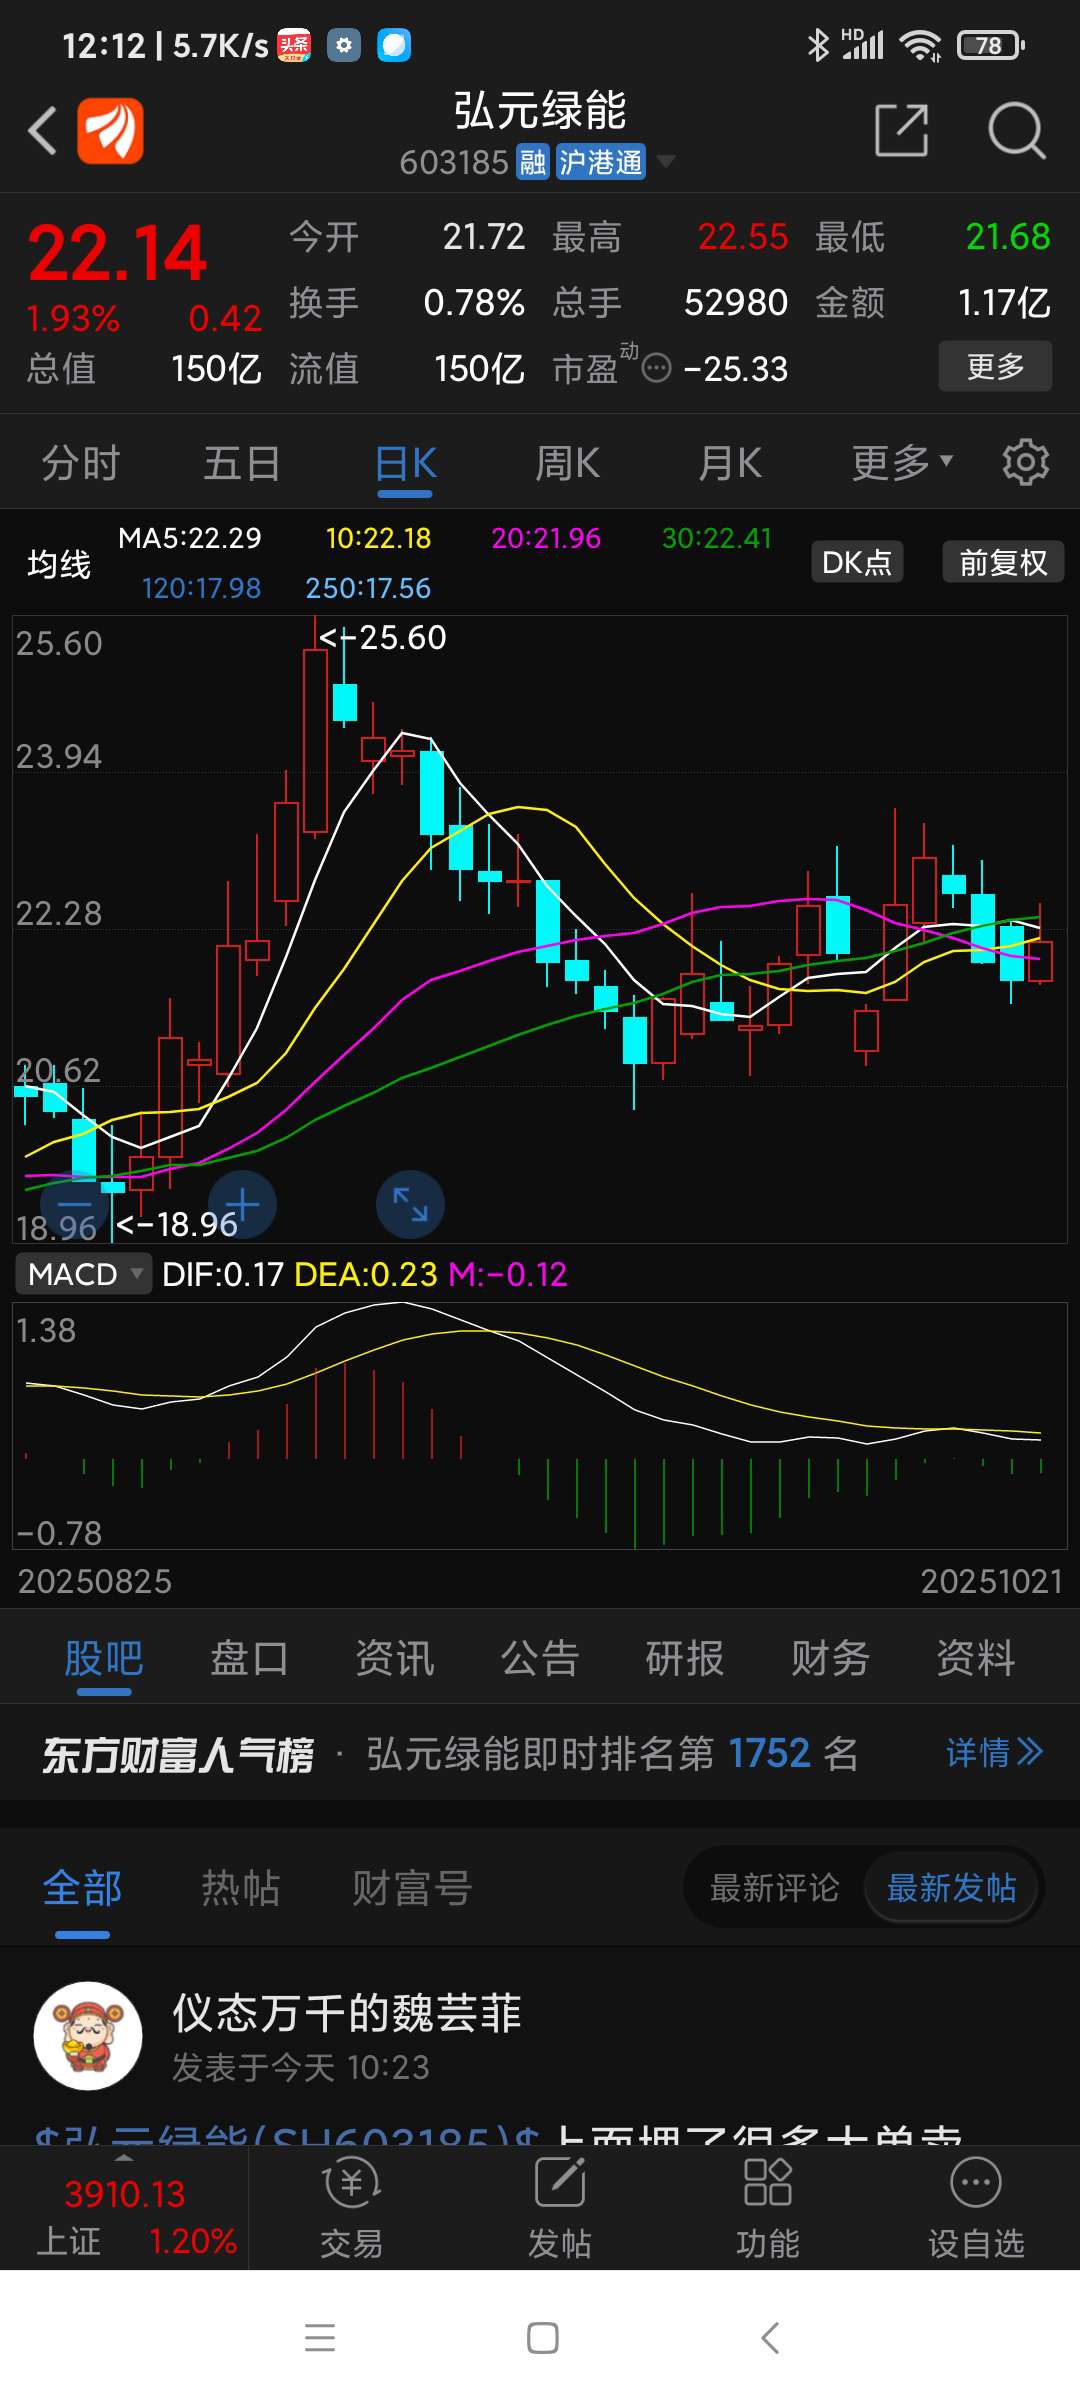The image size is (1080, 2400).
Task: Select the 25.60 high price marker
Action: pyautogui.click(x=382, y=637)
